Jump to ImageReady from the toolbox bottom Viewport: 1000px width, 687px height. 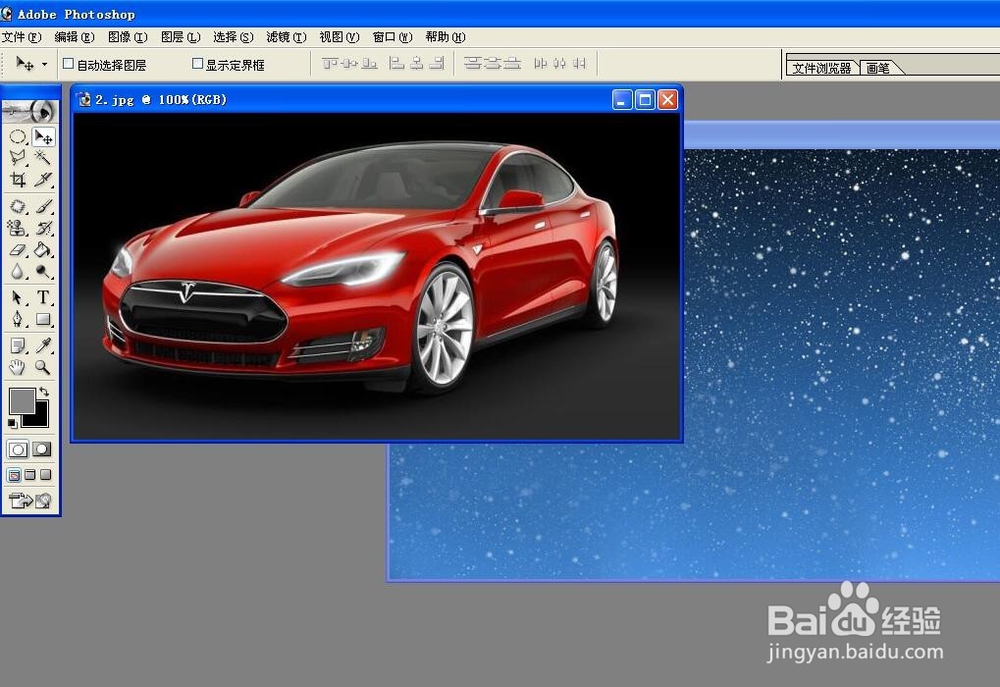pos(30,501)
